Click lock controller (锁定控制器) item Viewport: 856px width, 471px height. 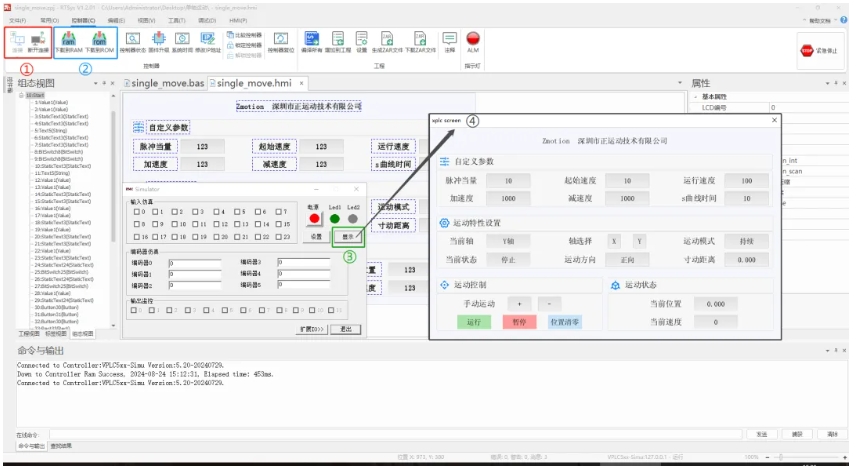click(x=244, y=45)
